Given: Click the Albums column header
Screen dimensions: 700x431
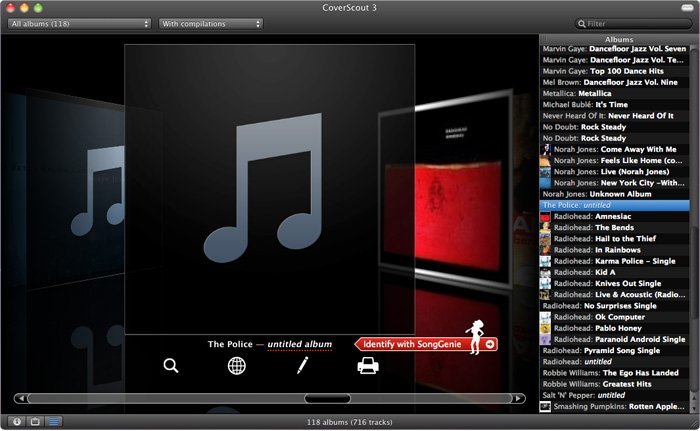Looking at the screenshot, I should (x=619, y=39).
